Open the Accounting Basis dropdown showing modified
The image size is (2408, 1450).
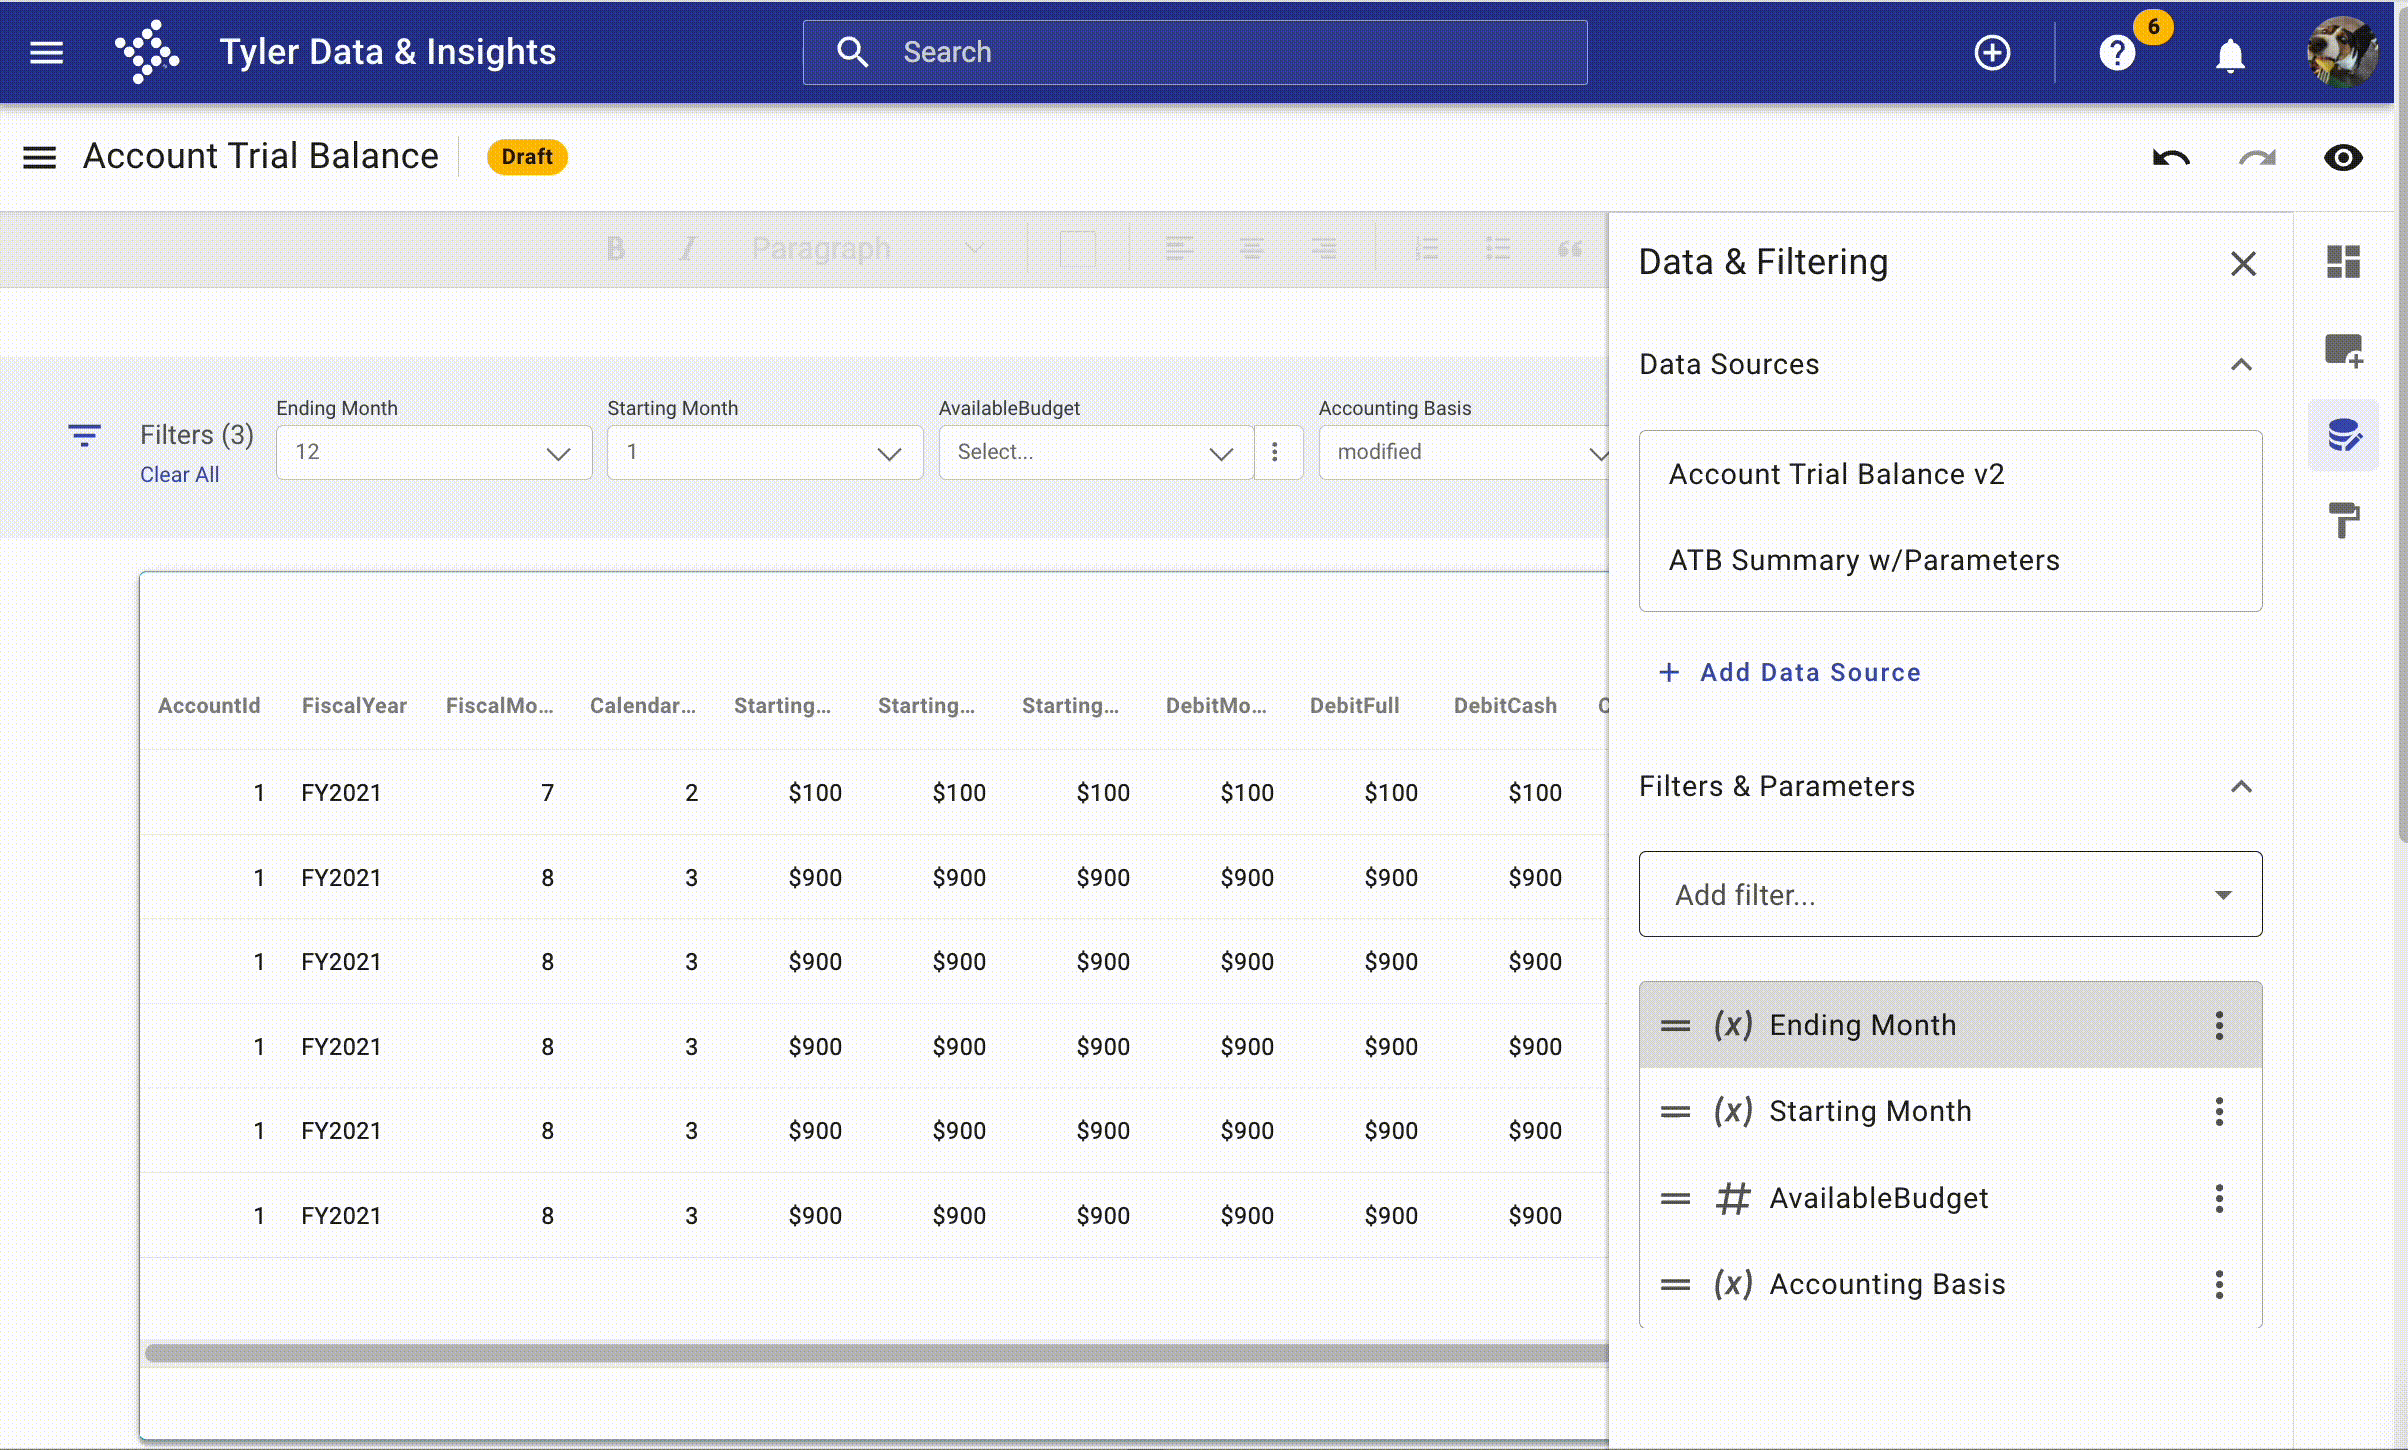[x=1464, y=452]
